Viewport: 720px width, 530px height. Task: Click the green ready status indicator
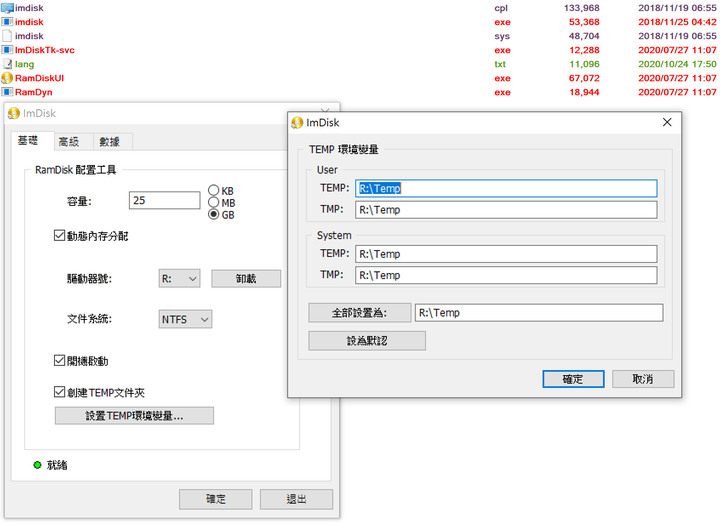tap(38, 465)
